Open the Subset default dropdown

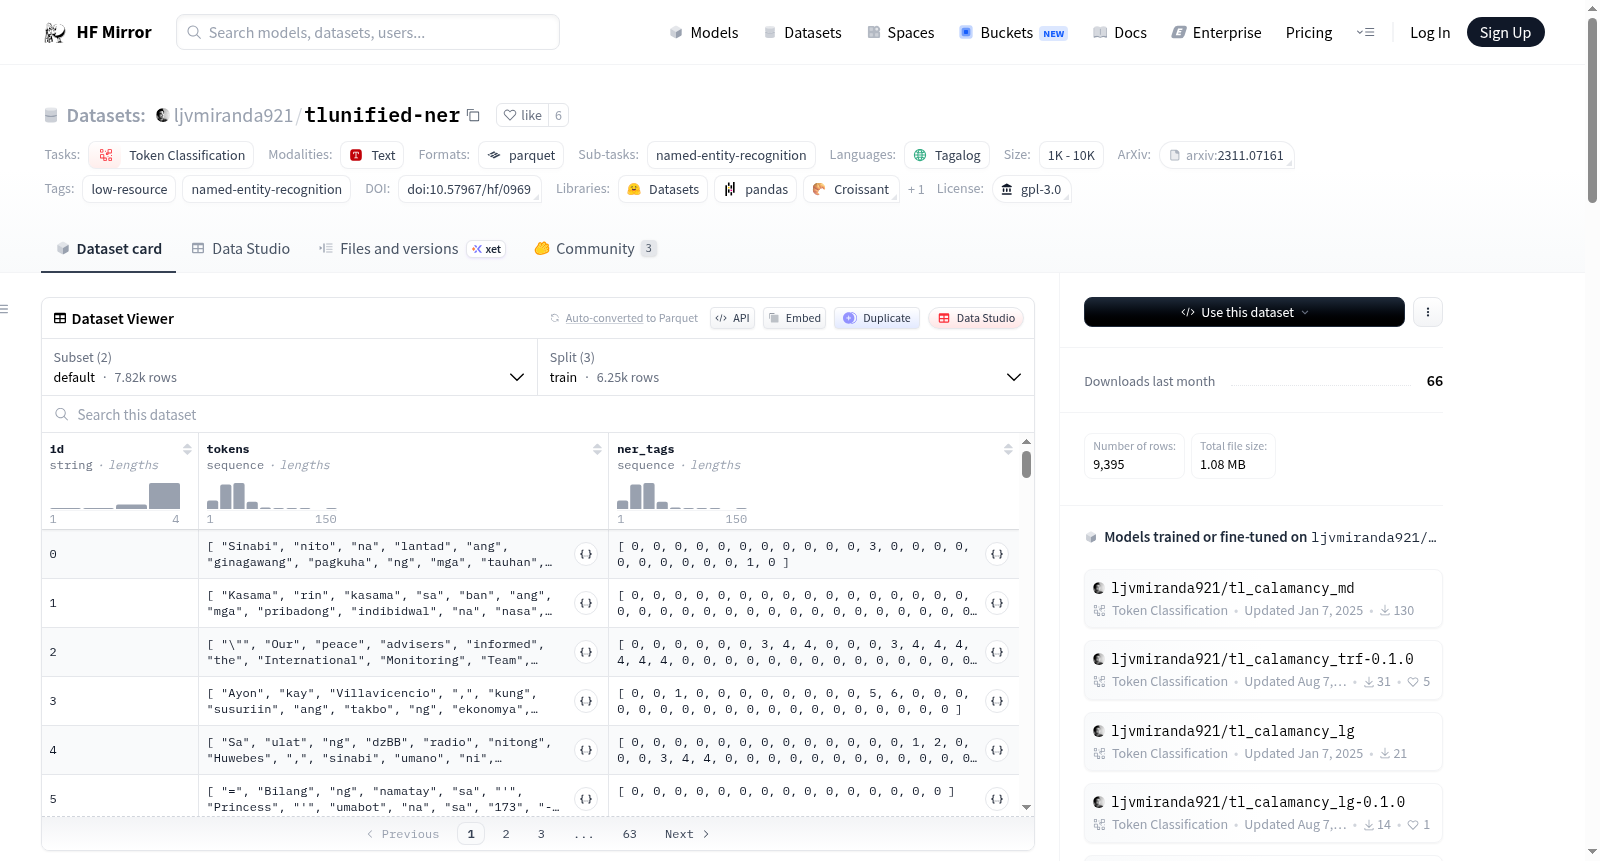[x=289, y=367]
